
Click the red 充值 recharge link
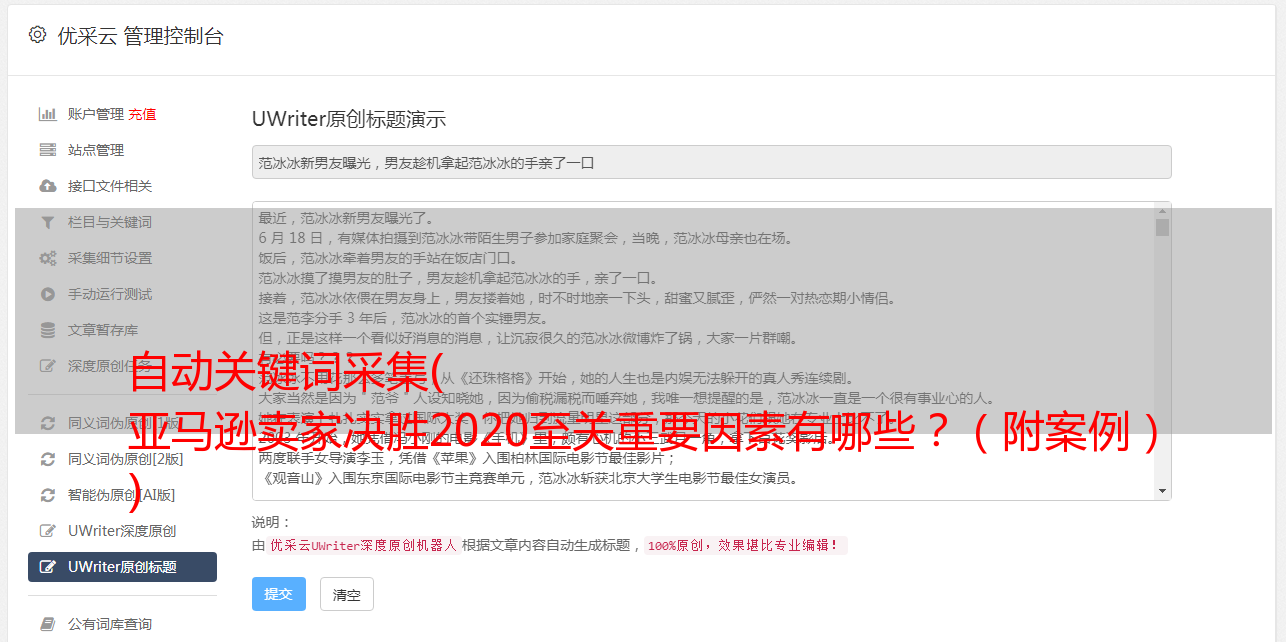[142, 114]
